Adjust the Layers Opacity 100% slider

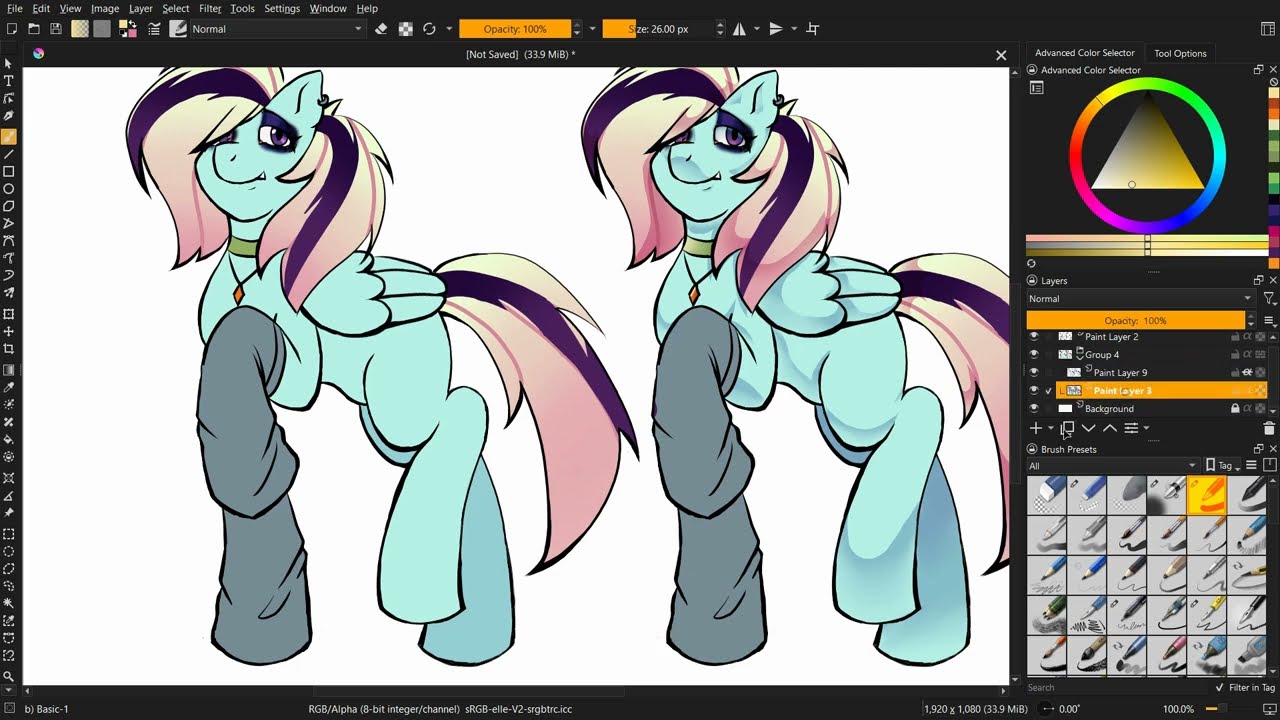point(1135,321)
